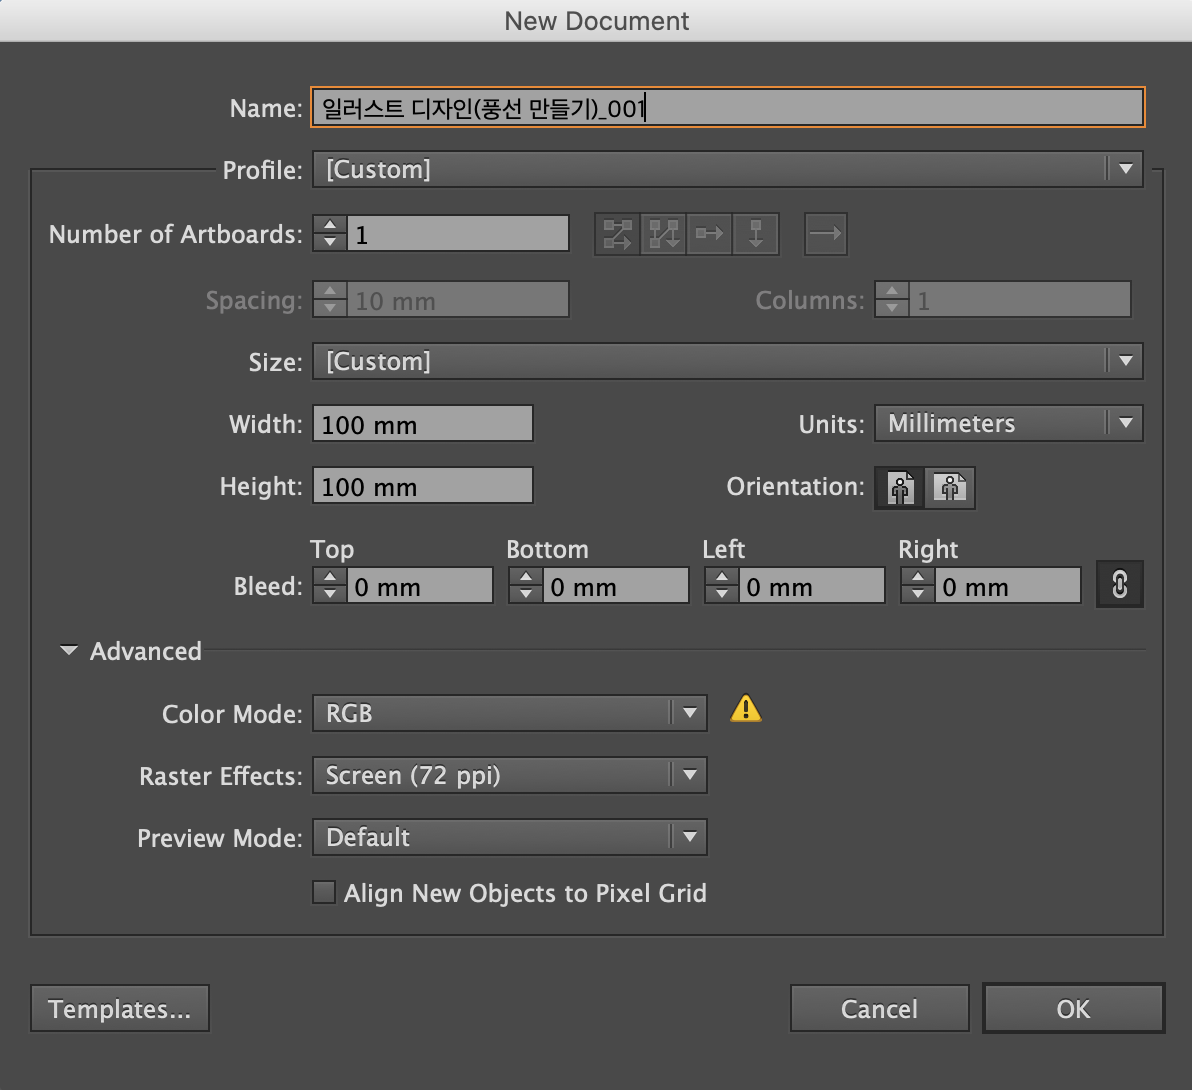Click the Width field
The image size is (1192, 1090).
pos(423,423)
